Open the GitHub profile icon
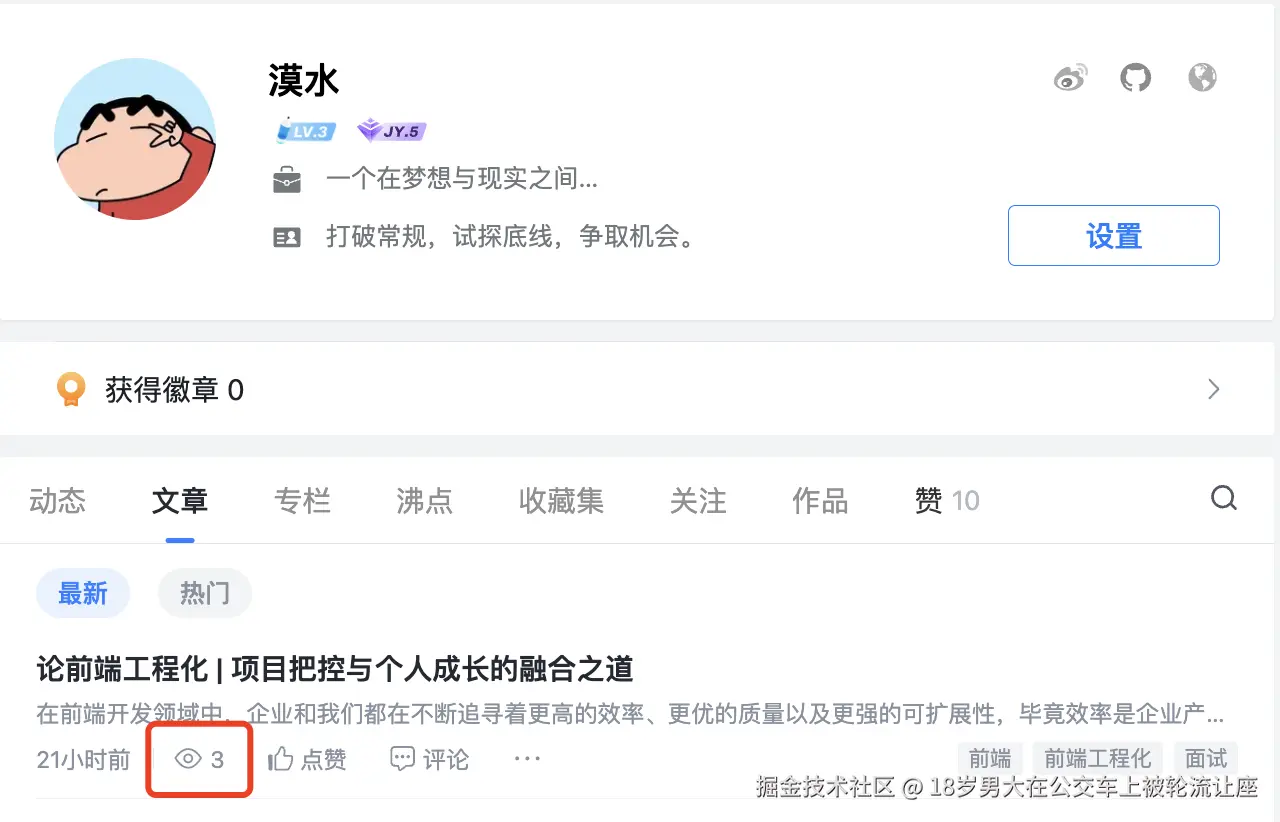 [1135, 76]
